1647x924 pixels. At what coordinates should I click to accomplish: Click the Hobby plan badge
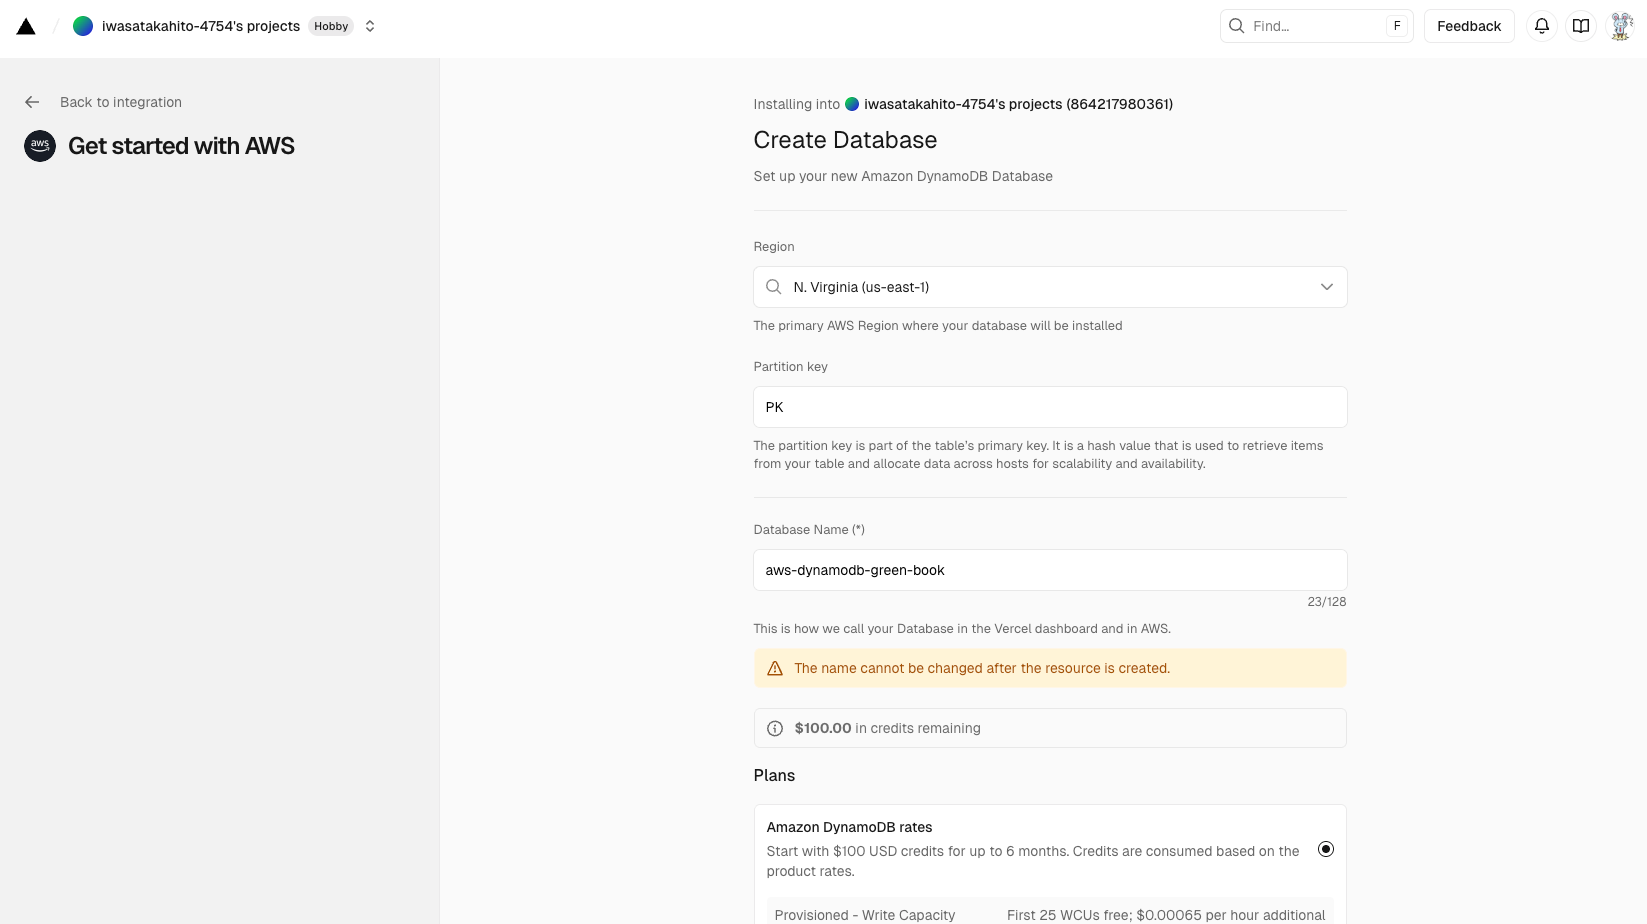click(x=331, y=26)
